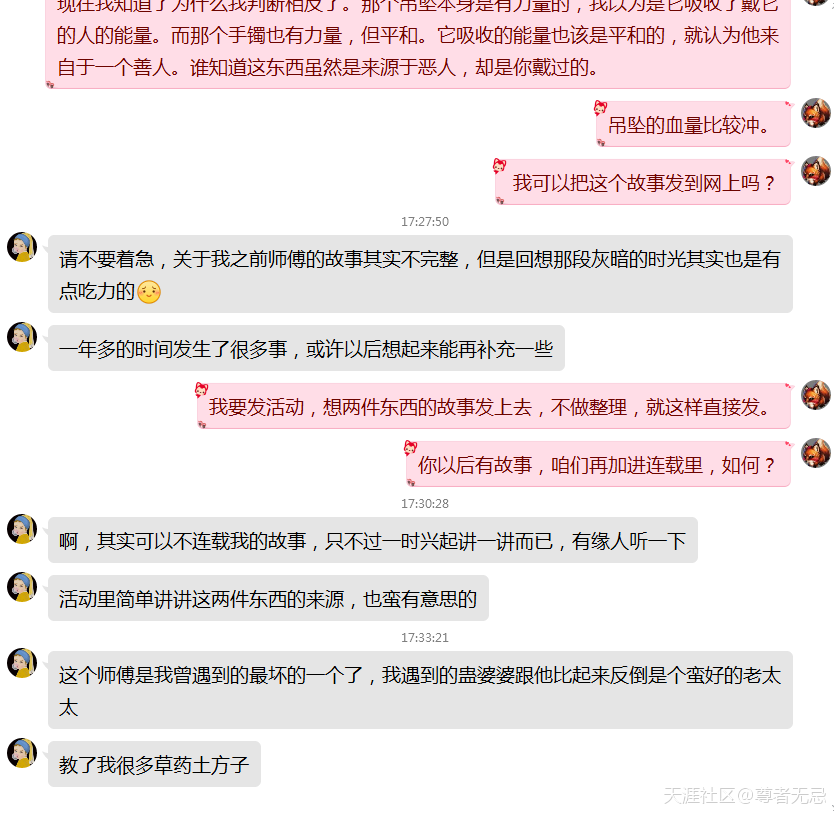Open profile of girl avatar beside '请不要着急'
The height and width of the screenshot is (815, 834).
(22, 247)
